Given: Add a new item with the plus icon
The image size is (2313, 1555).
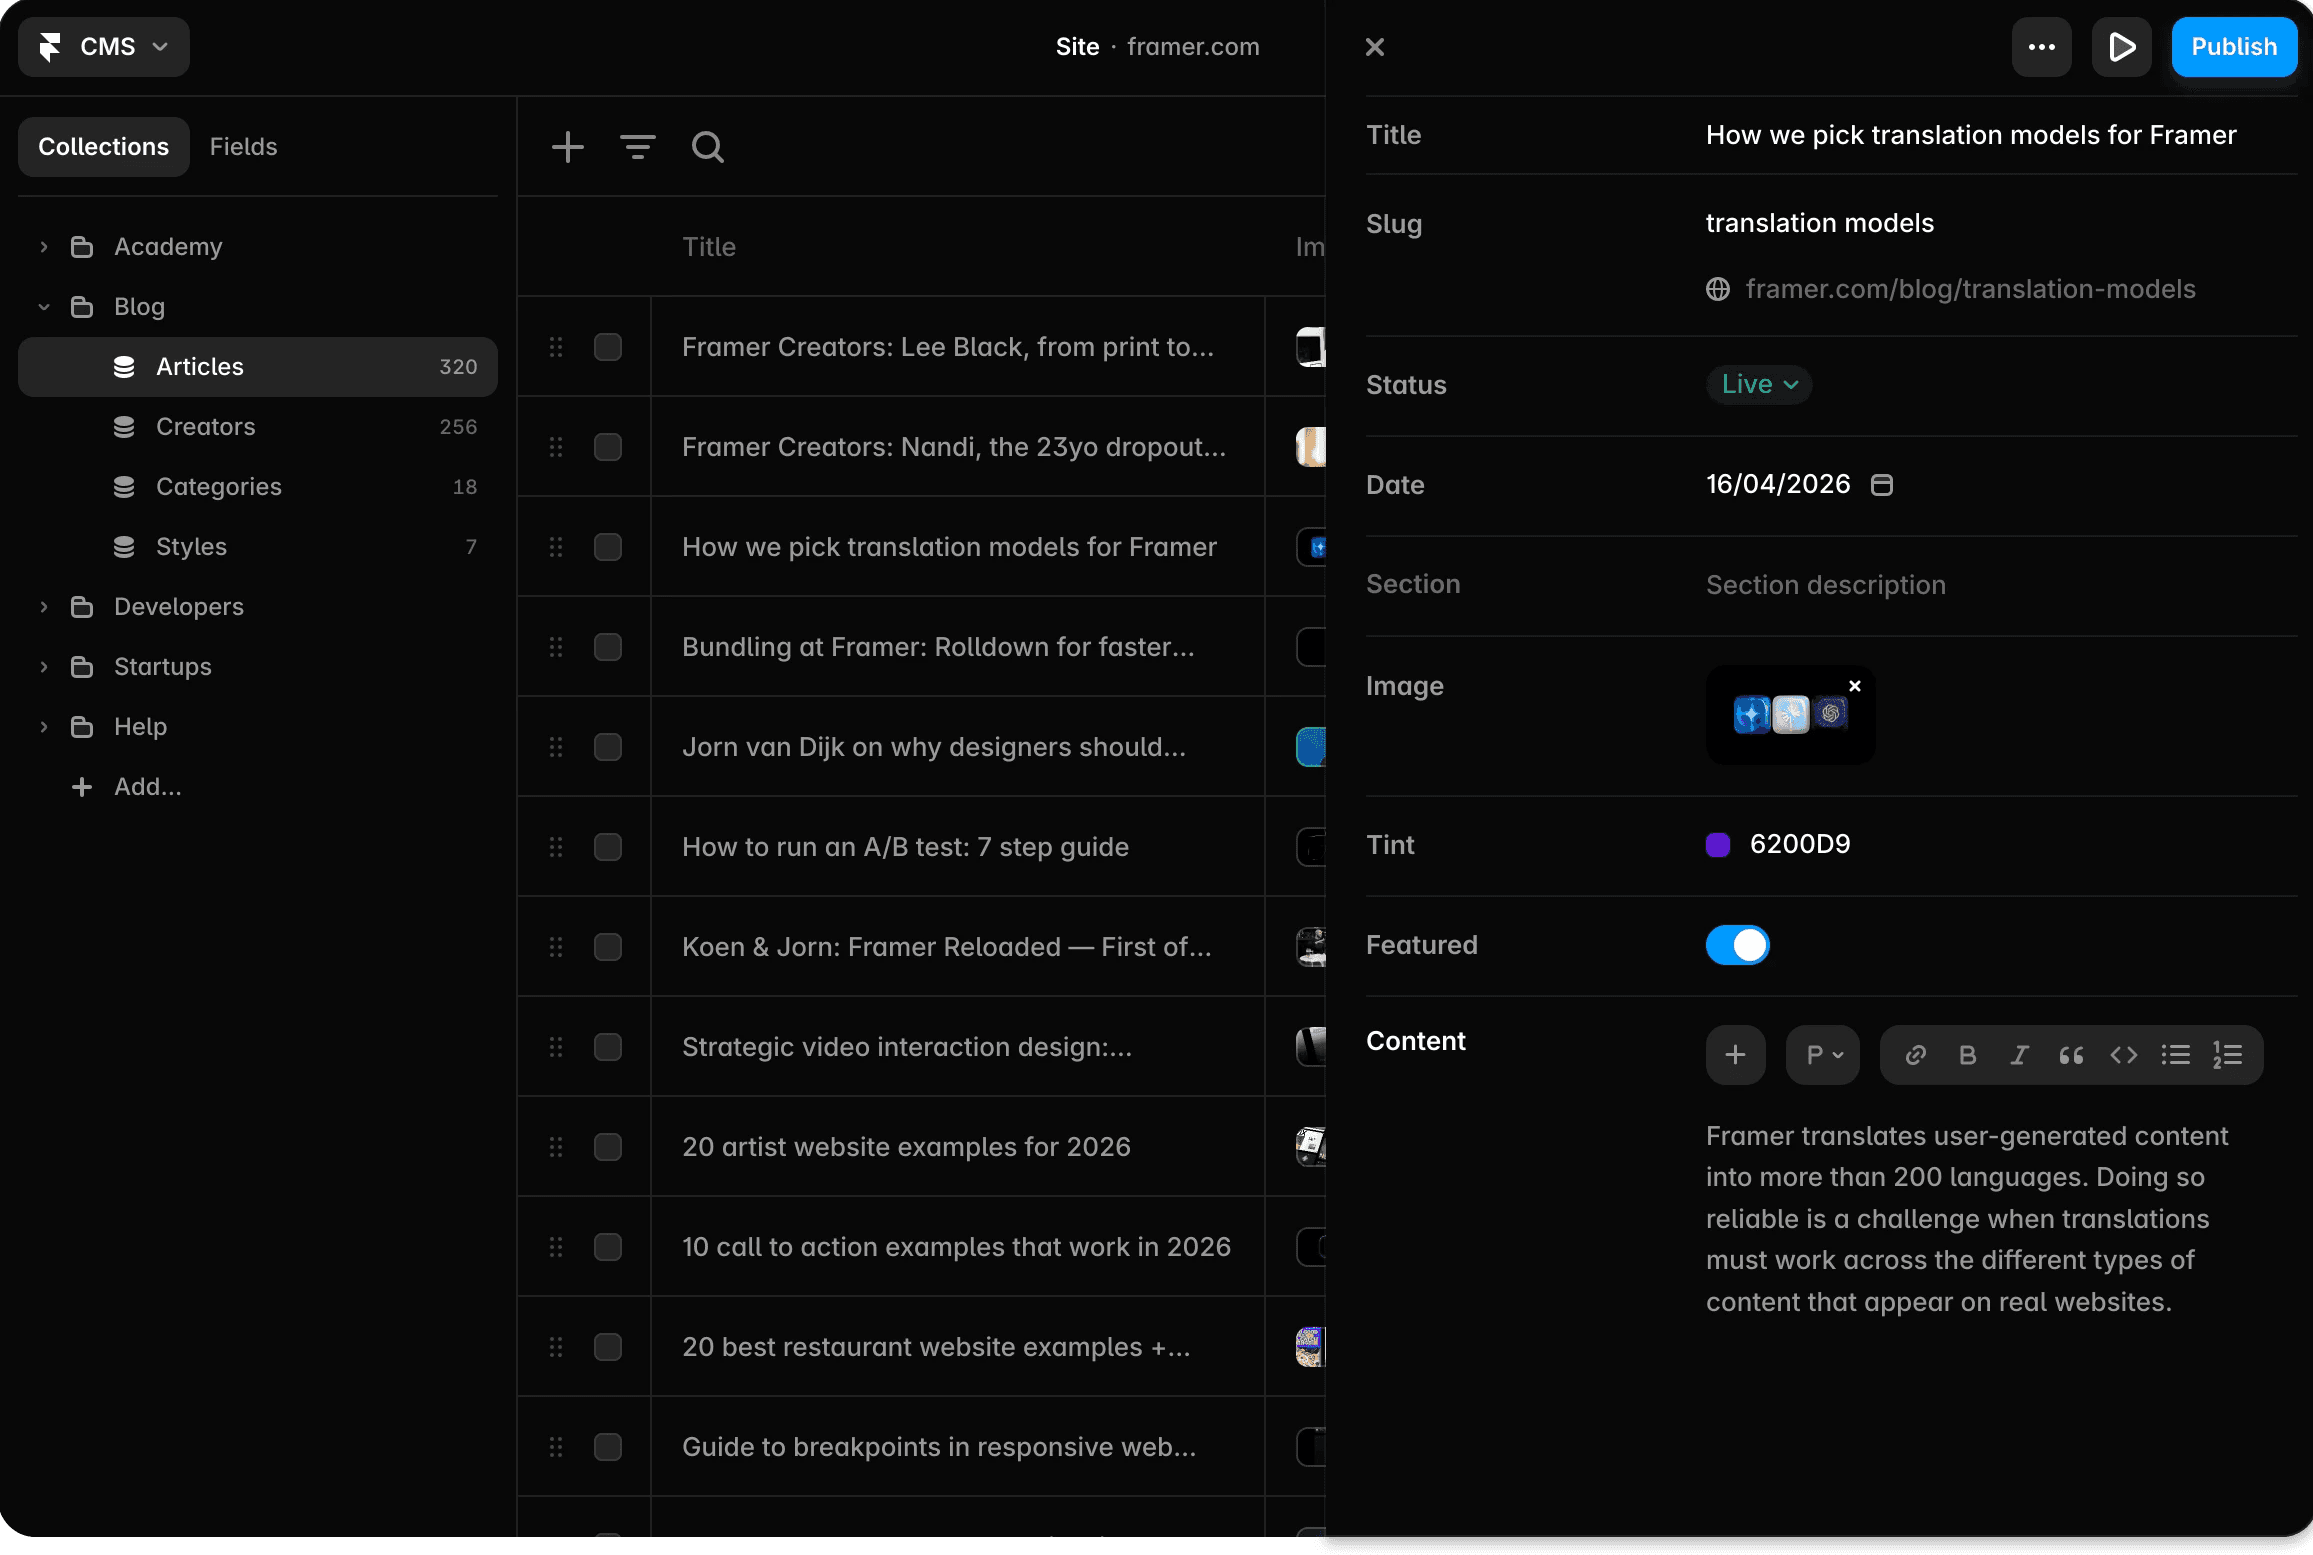Looking at the screenshot, I should 567,147.
